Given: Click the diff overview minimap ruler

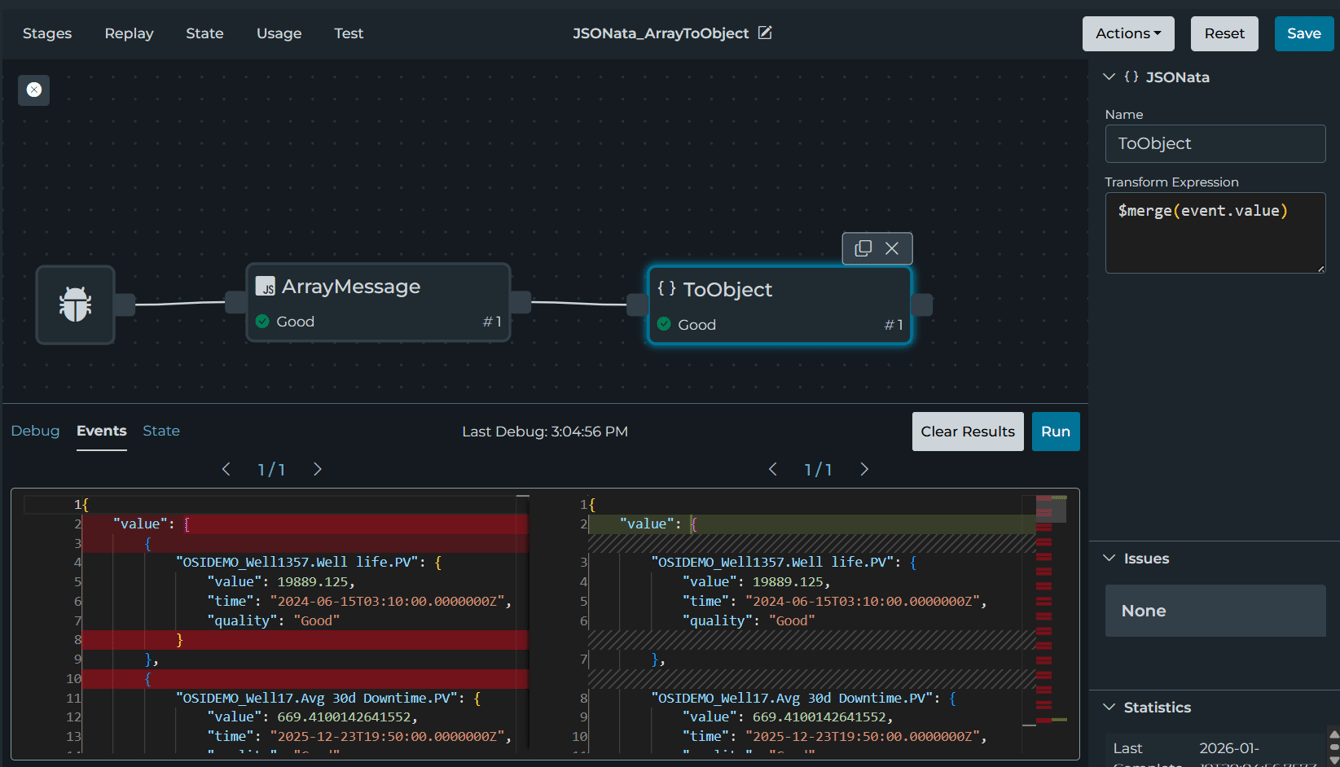Looking at the screenshot, I should [1050, 610].
